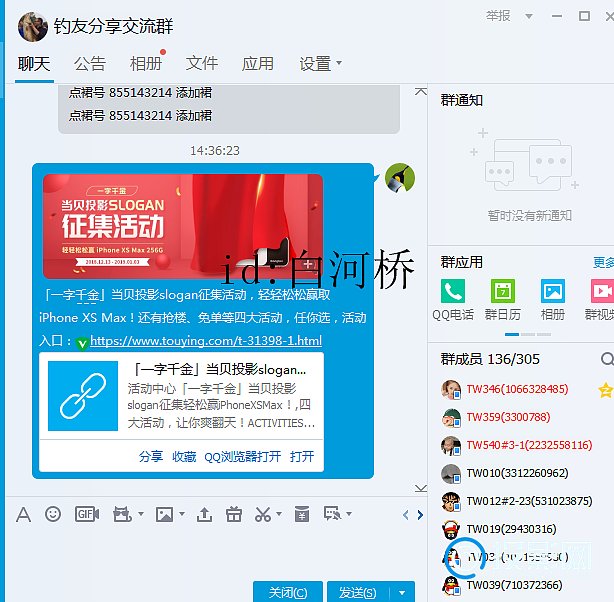This screenshot has width=614, height=602.
Task: Open the font formatting tool (A icon)
Action: (23, 515)
